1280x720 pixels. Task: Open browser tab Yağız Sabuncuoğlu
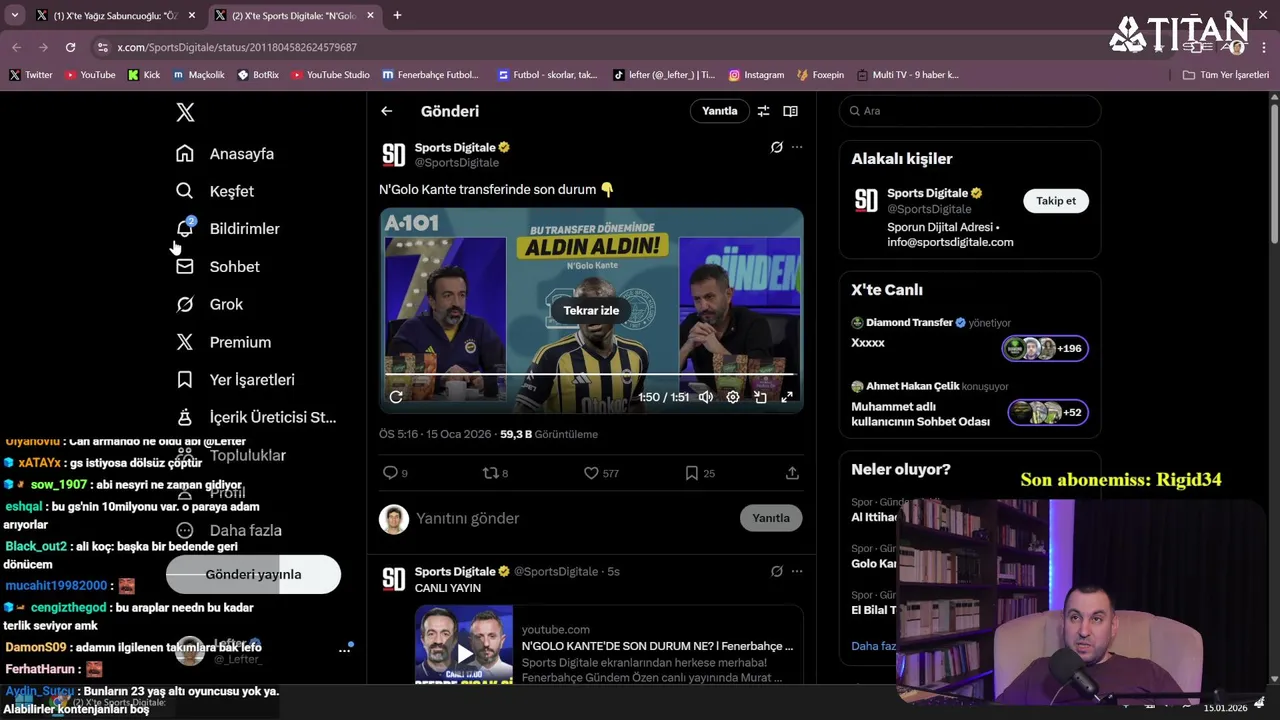(117, 16)
